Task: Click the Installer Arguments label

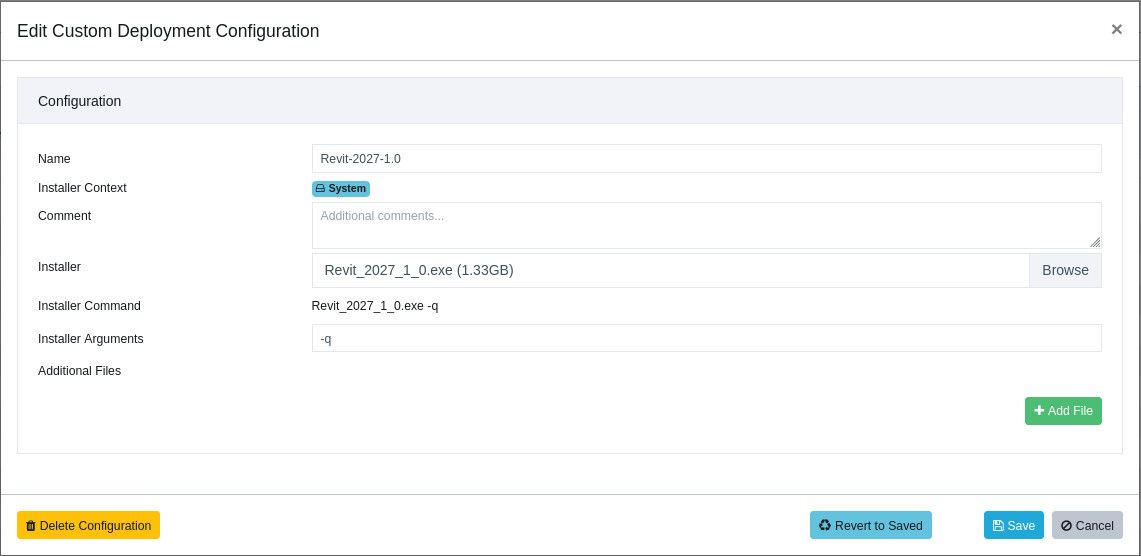Action: click(x=91, y=338)
